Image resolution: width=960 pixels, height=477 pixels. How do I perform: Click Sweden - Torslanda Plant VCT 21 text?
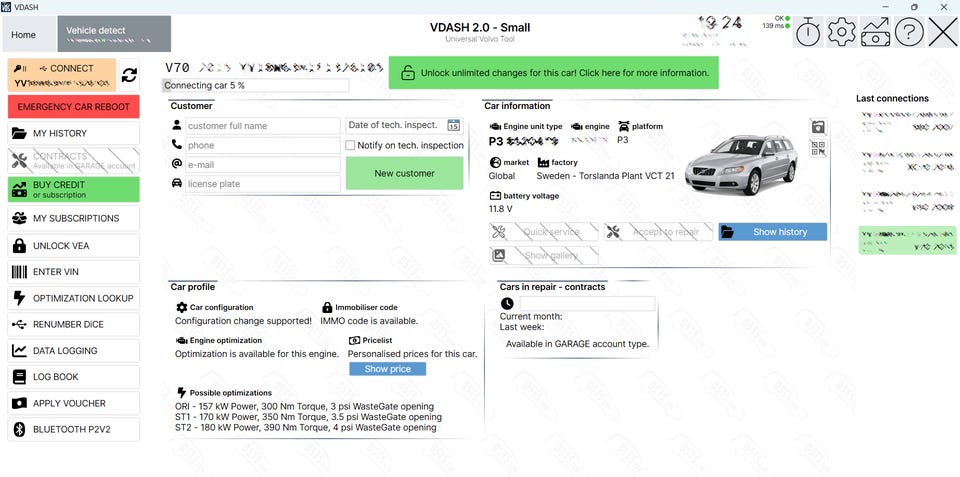pos(606,176)
